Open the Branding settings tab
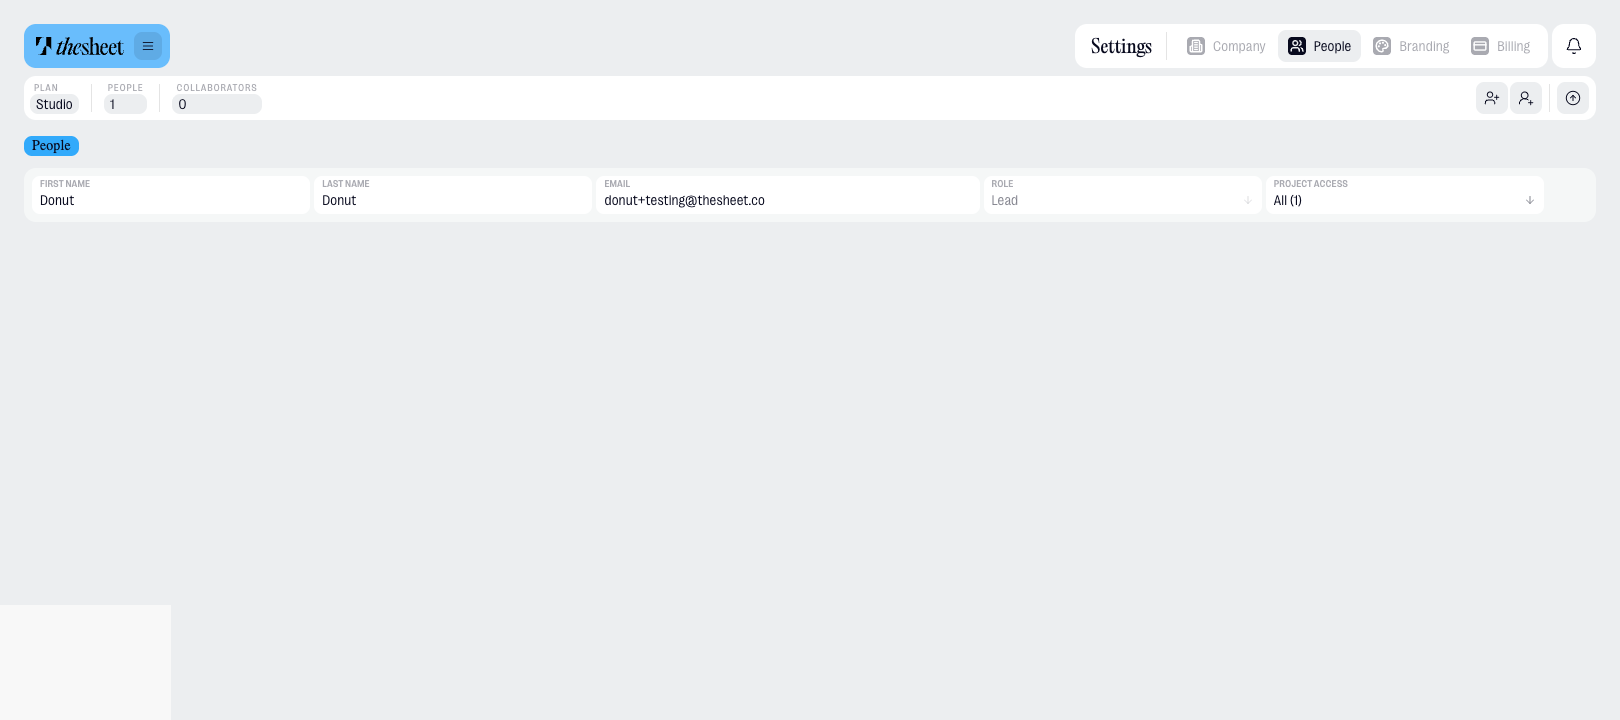Viewport: 1620px width, 720px height. coord(1411,46)
